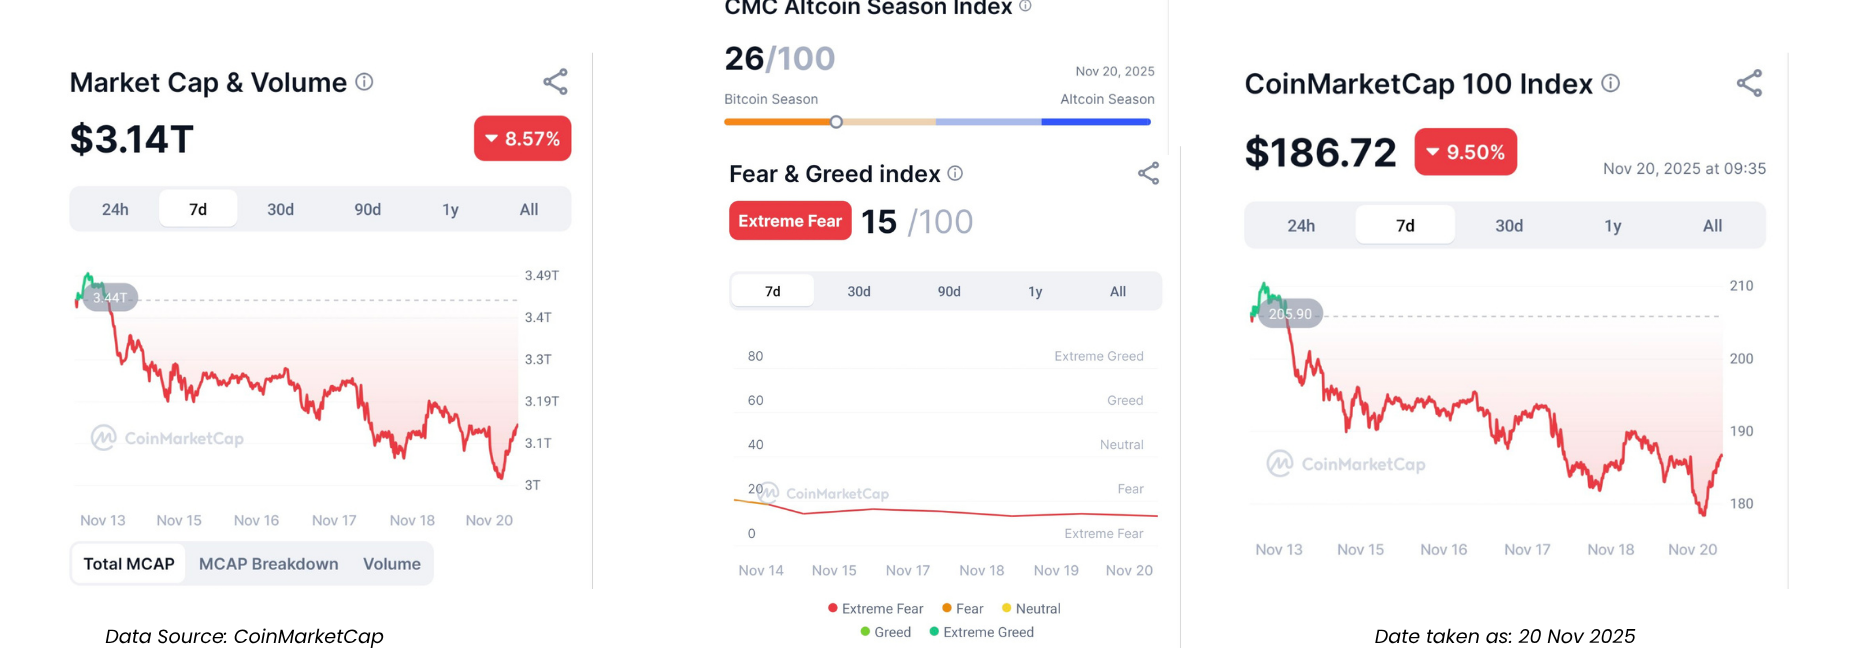Toggle the Extreme Greed legend entry

[981, 633]
